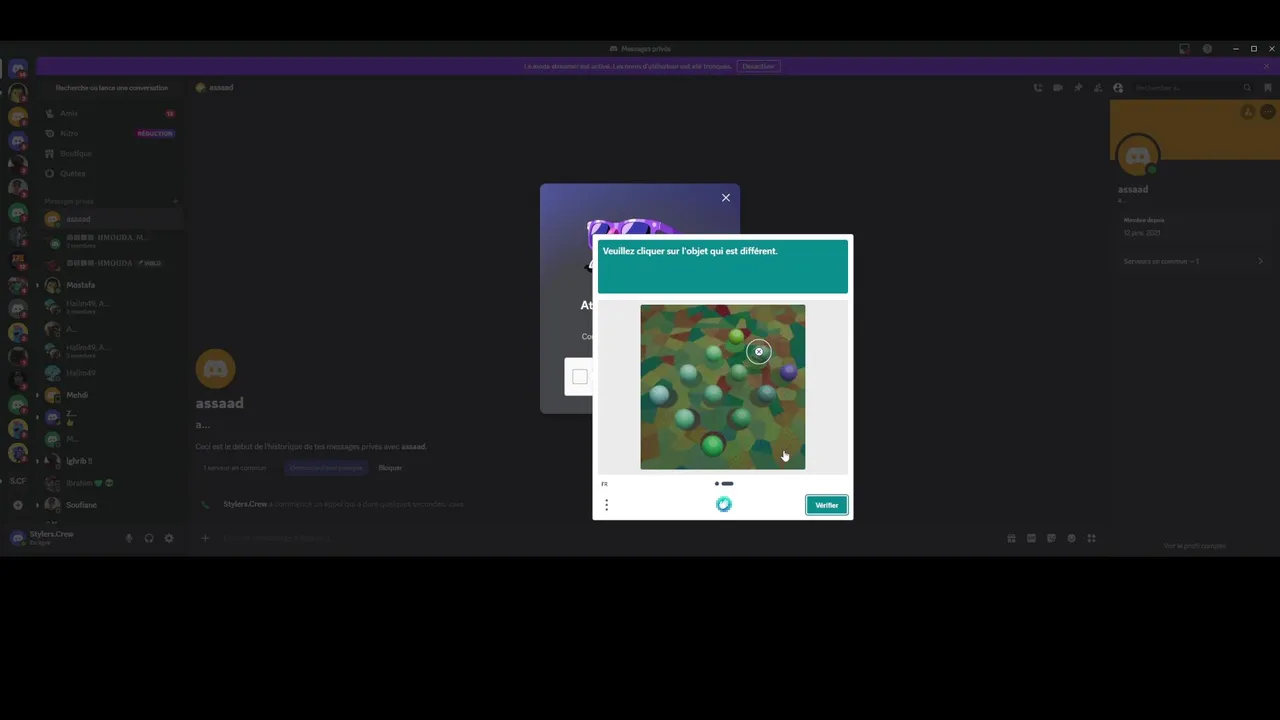Viewport: 1280px width, 720px height.
Task: Open the S.CF server in server list
Action: coord(18,481)
